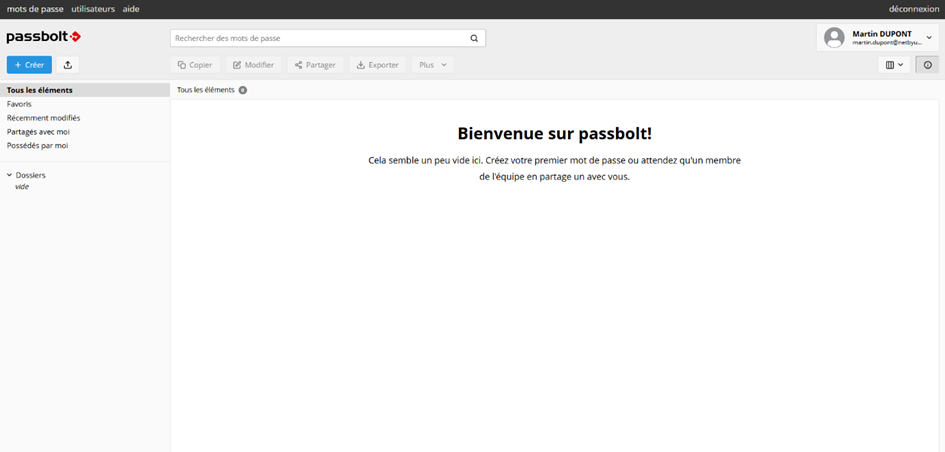945x452 pixels.
Task: Open the columns view dropdown
Action: (x=894, y=65)
